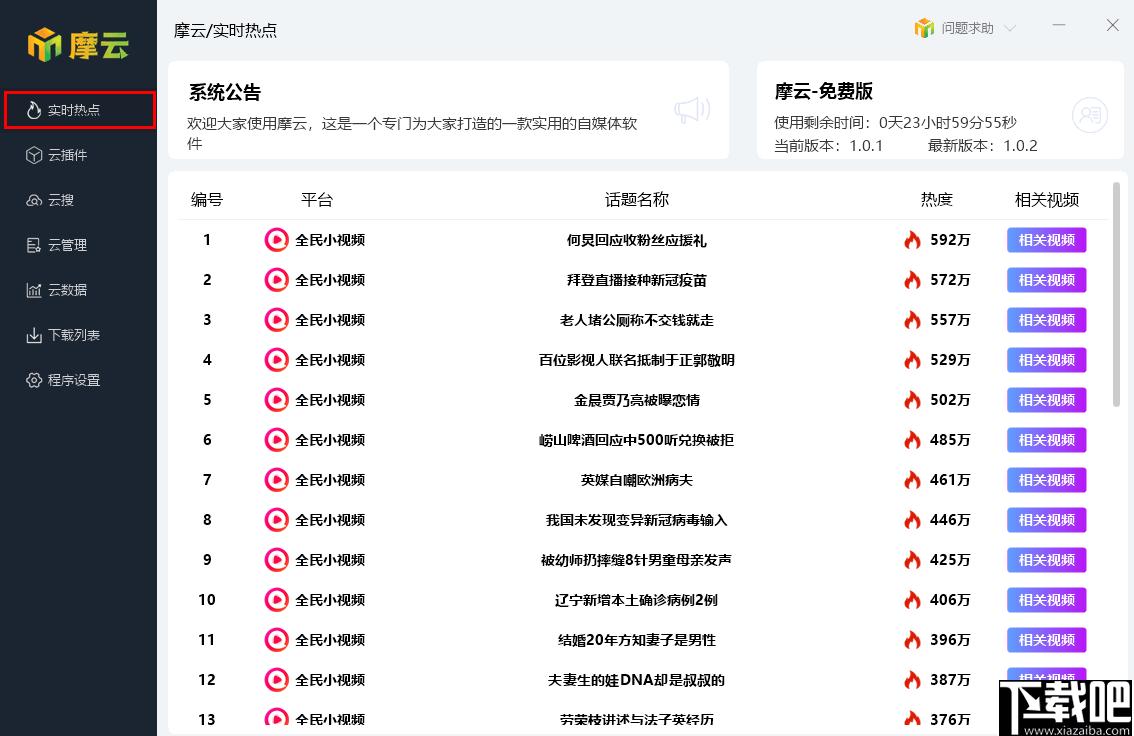
Task: Open 相关视频 for 崂山啤酒回应中500听兑换被拒
Action: (x=1046, y=440)
